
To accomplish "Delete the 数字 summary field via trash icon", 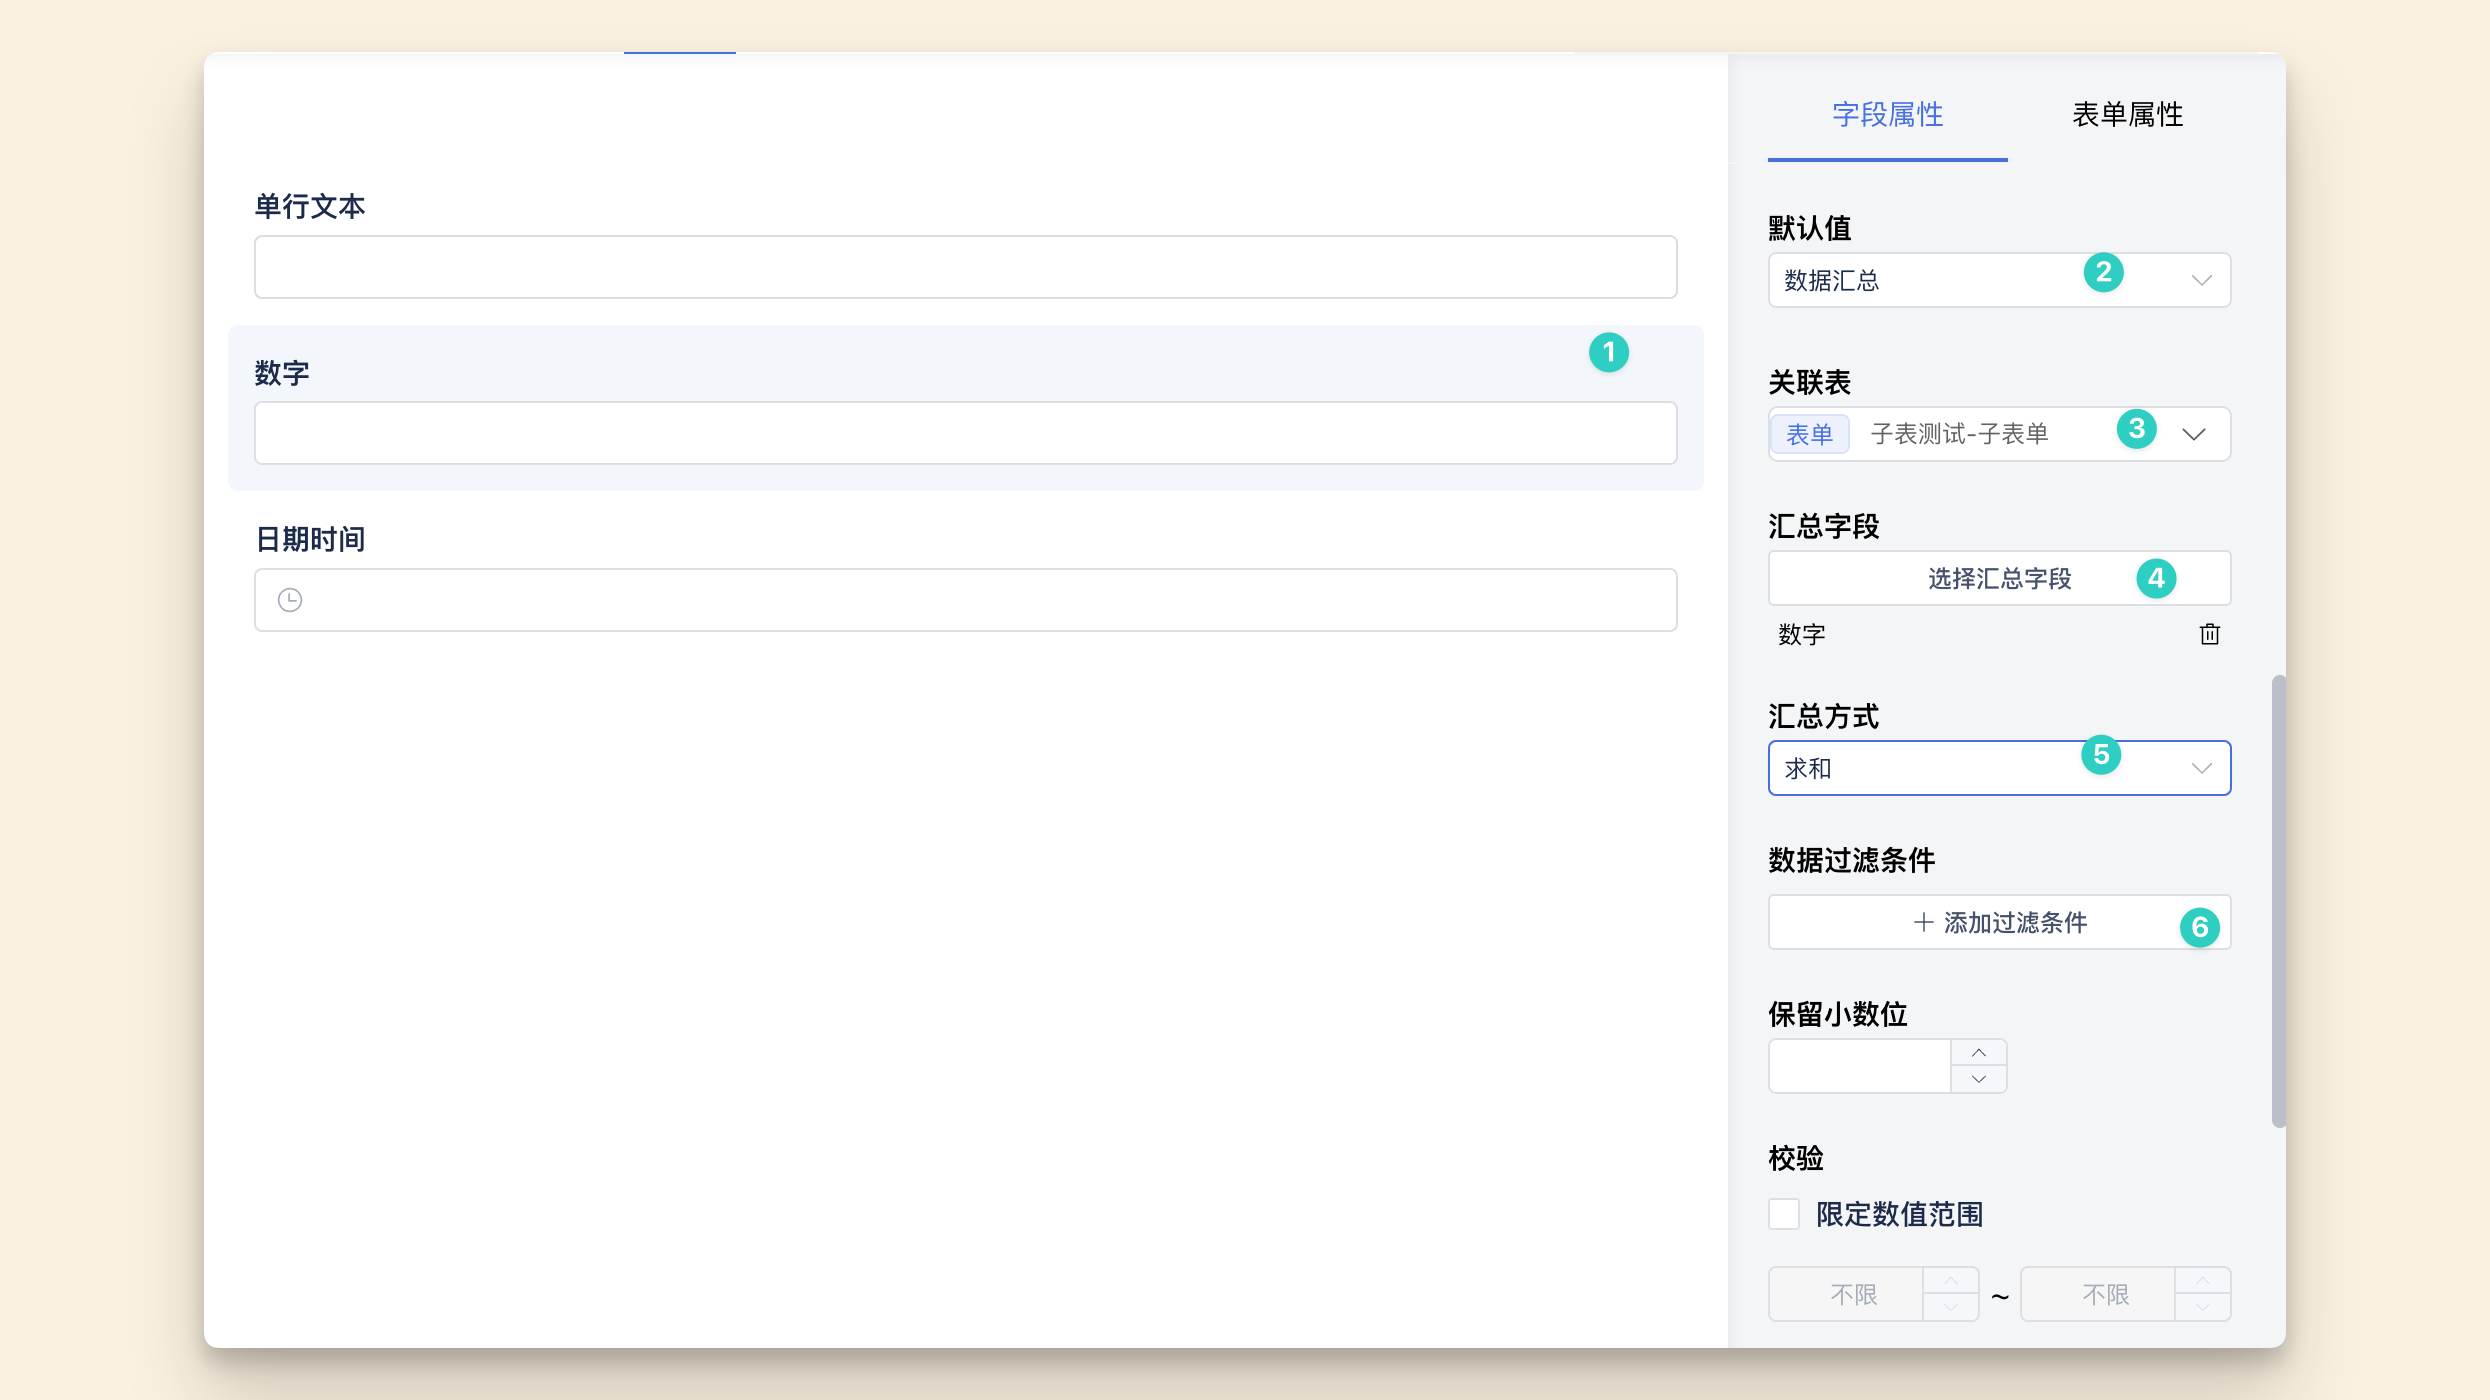I will 2209,634.
